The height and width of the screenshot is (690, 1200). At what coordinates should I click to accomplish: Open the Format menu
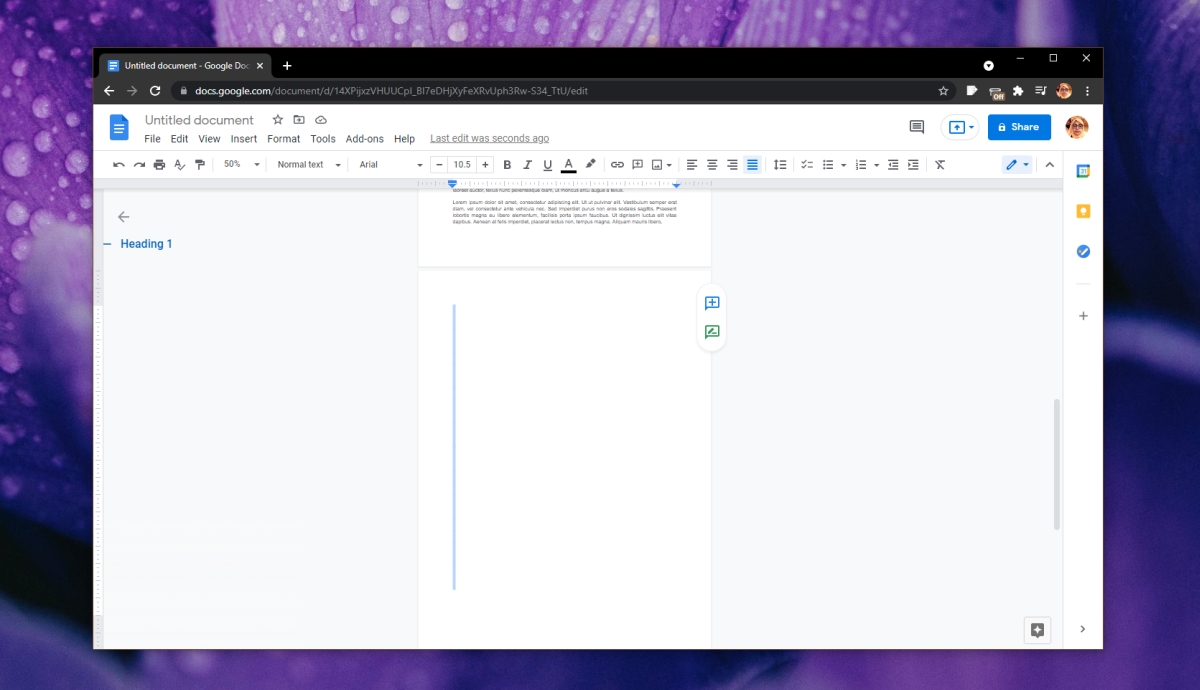coord(283,139)
